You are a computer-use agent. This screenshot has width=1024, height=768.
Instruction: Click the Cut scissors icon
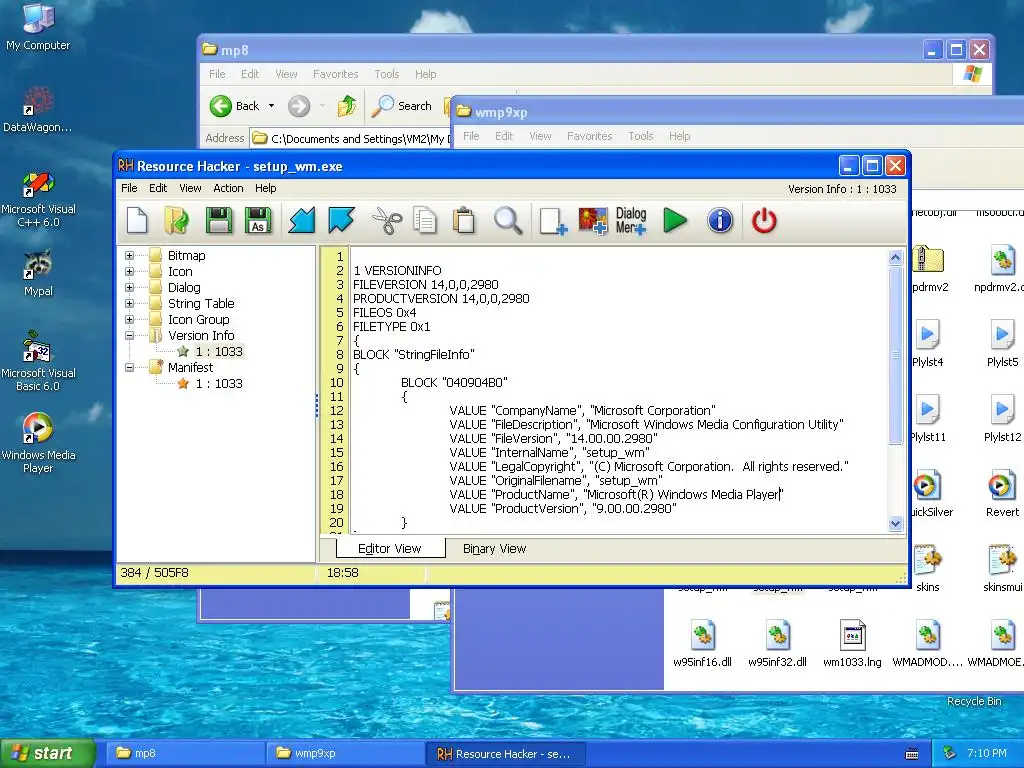387,220
